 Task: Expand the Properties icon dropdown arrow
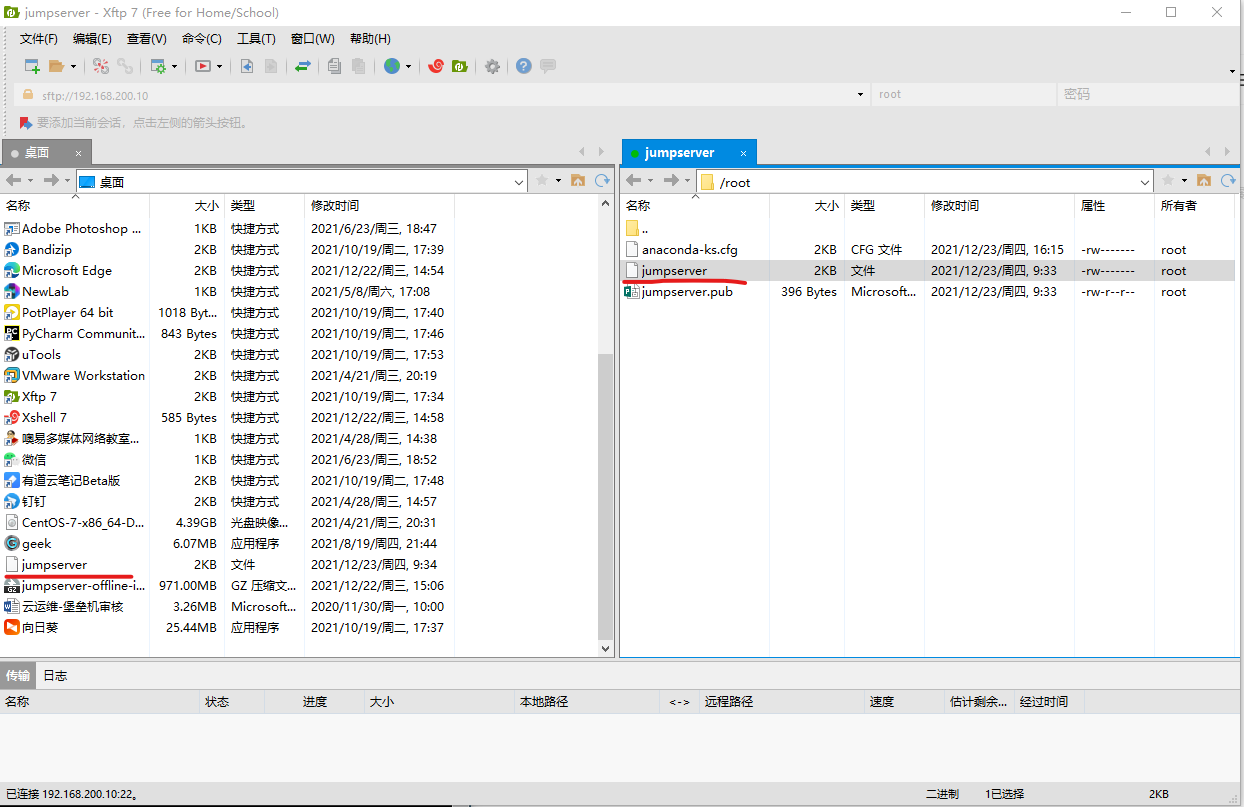click(174, 67)
